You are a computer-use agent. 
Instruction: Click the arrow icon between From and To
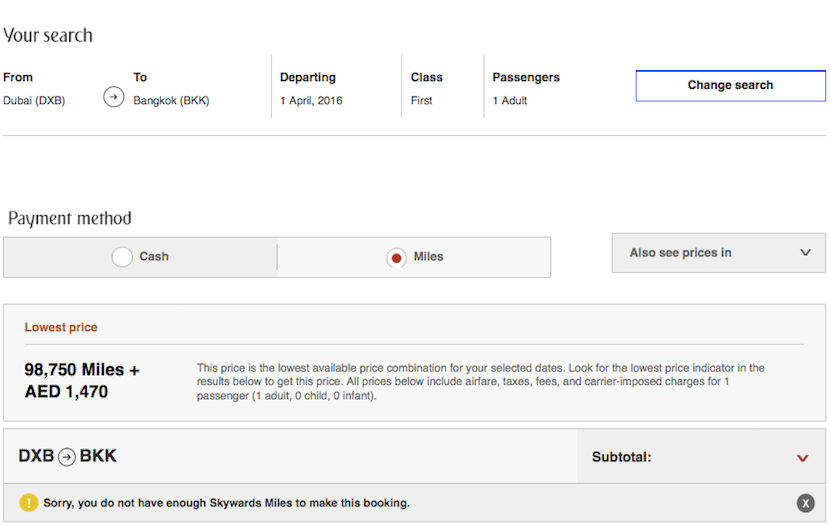pos(113,97)
